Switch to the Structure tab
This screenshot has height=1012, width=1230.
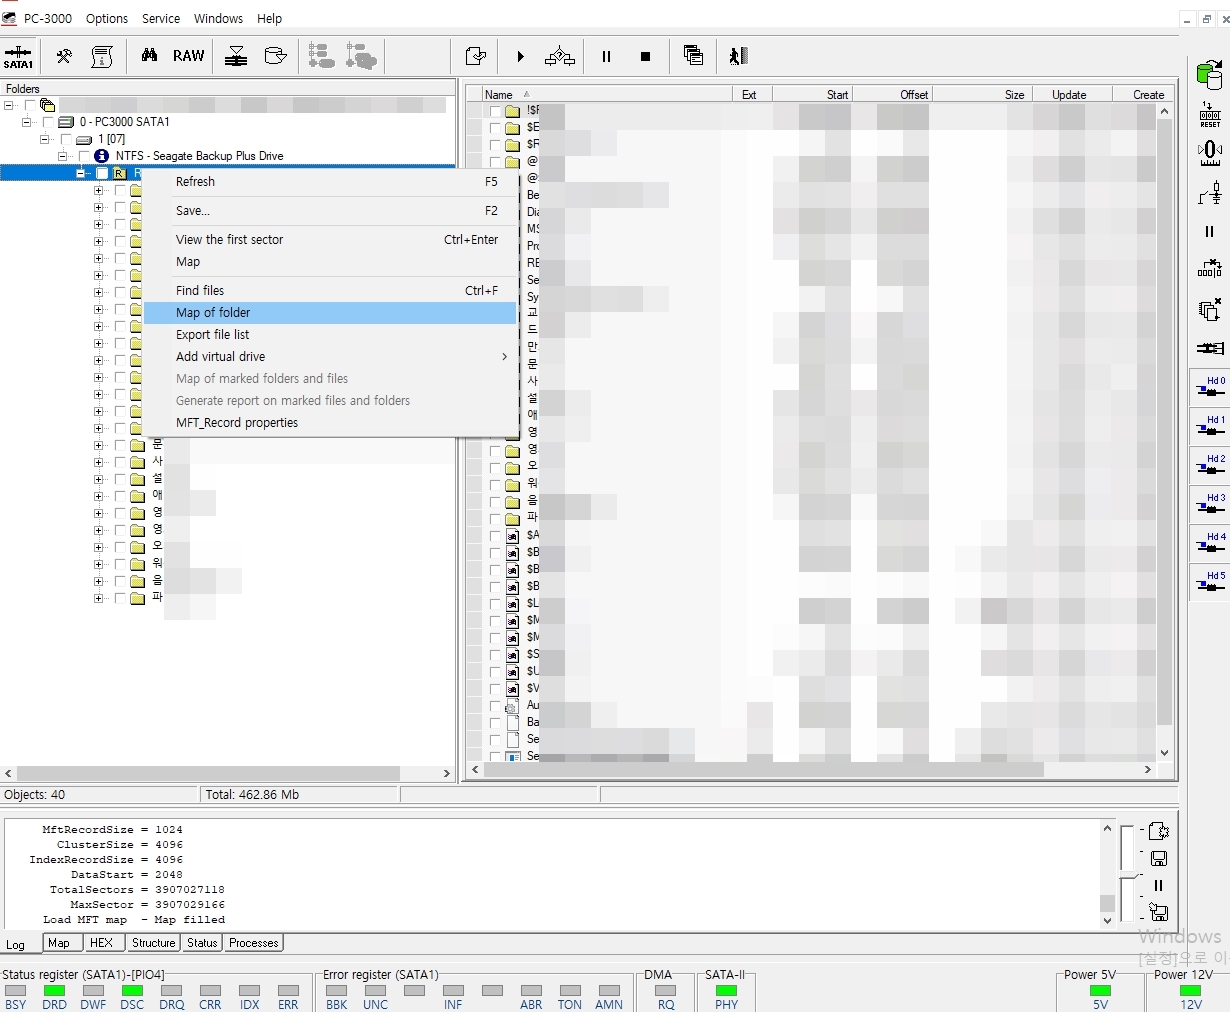click(153, 943)
